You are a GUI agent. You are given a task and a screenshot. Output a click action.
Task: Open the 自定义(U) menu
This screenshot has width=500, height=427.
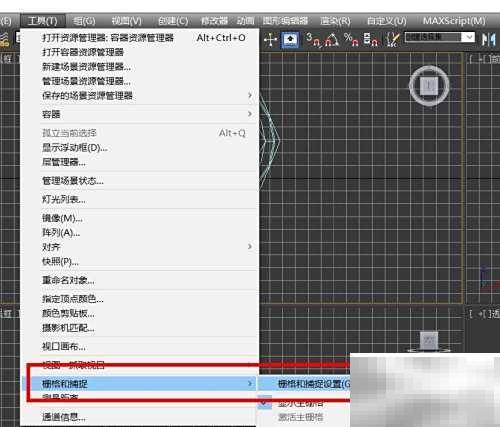387,21
